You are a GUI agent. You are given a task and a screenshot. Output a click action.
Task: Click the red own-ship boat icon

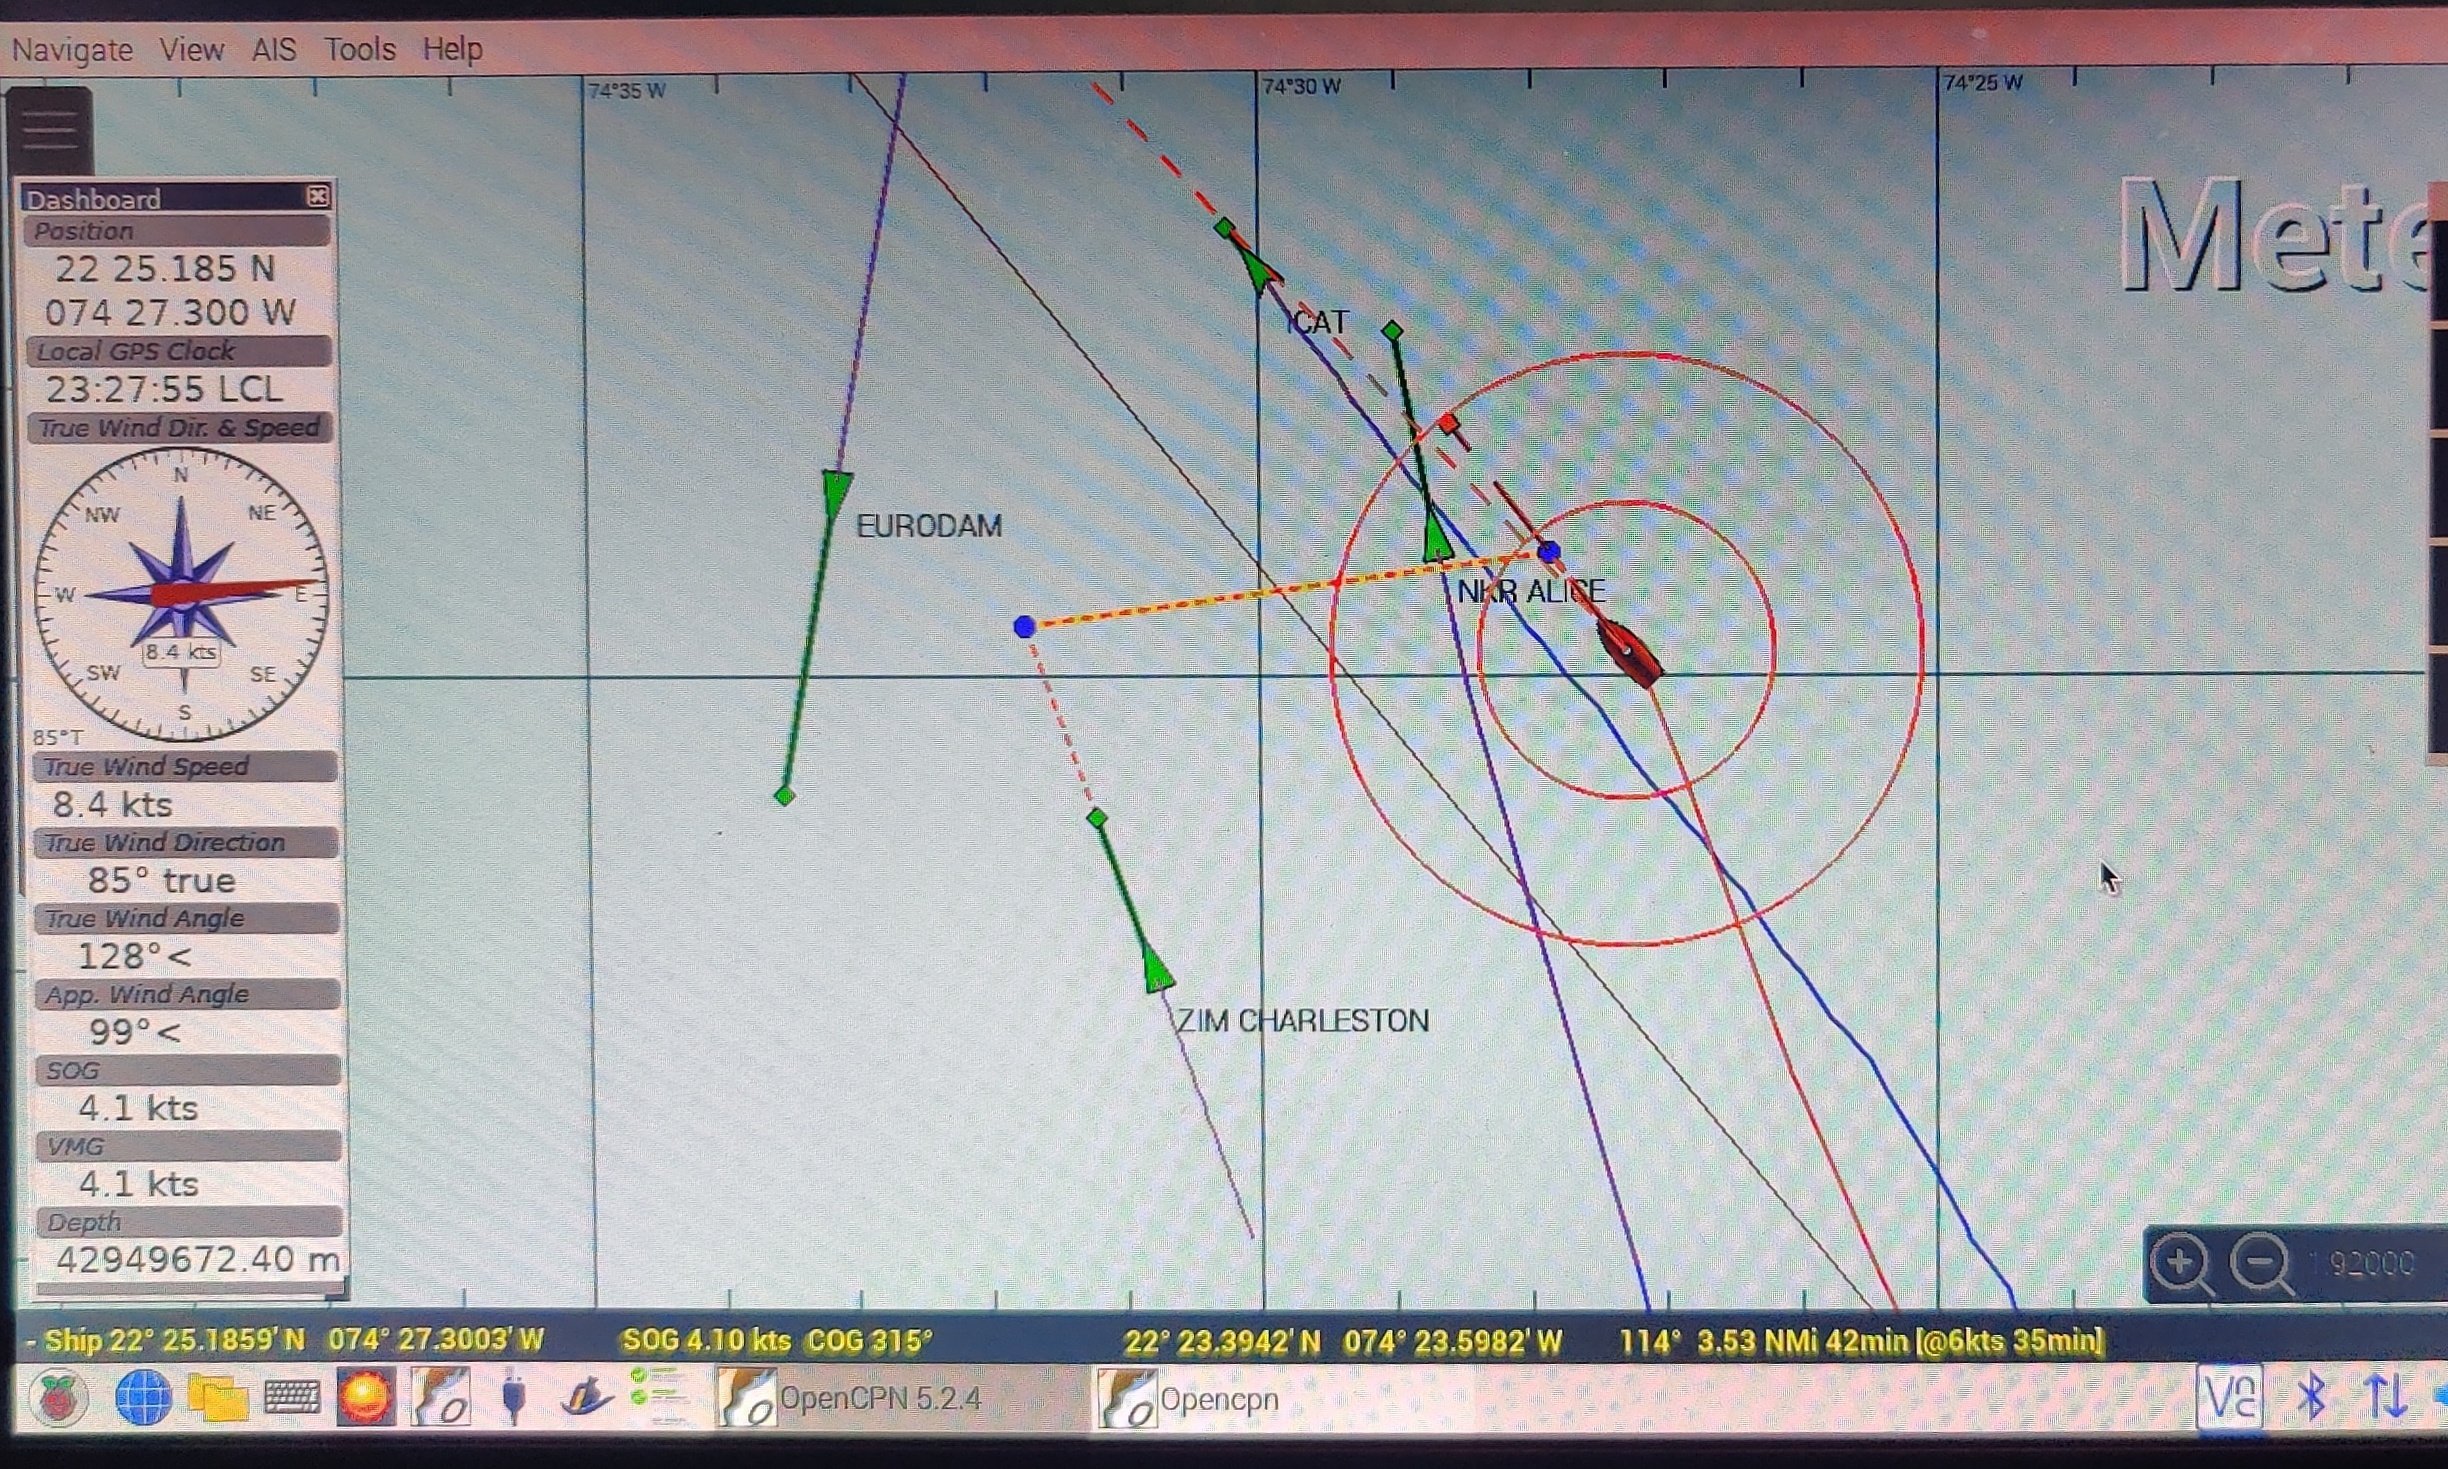point(1629,651)
